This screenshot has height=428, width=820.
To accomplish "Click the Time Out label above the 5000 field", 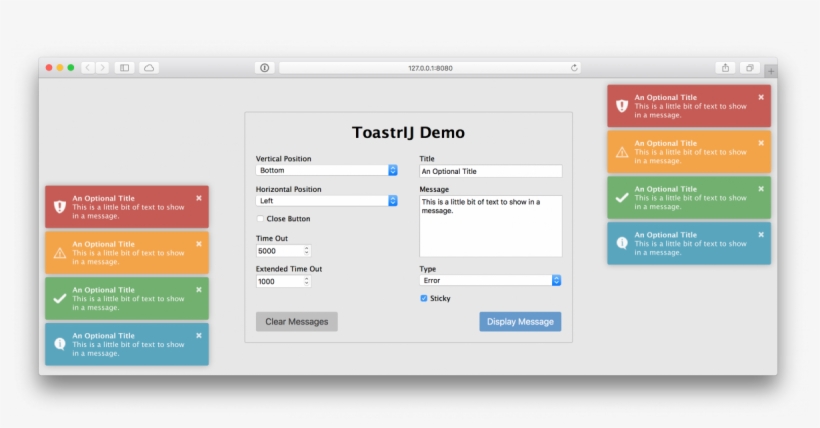I will [272, 239].
